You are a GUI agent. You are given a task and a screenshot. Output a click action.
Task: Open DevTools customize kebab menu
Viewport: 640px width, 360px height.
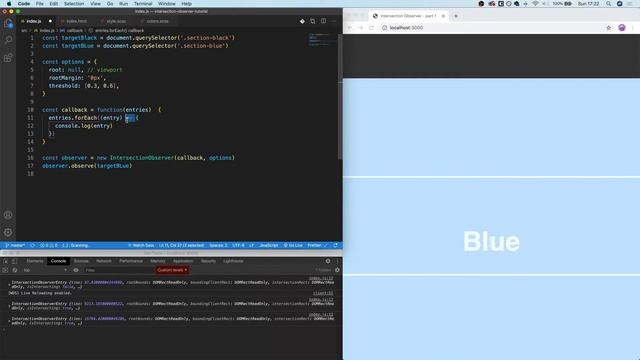click(337, 261)
